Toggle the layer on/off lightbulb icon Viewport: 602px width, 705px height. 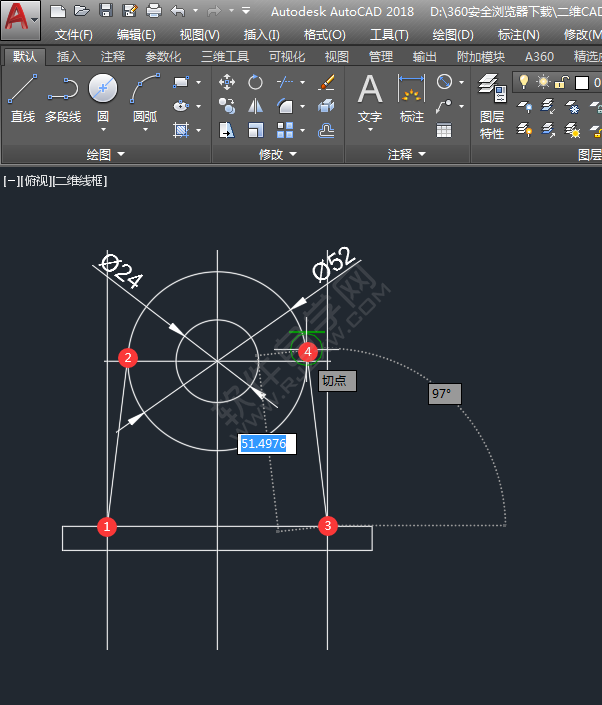click(x=522, y=82)
